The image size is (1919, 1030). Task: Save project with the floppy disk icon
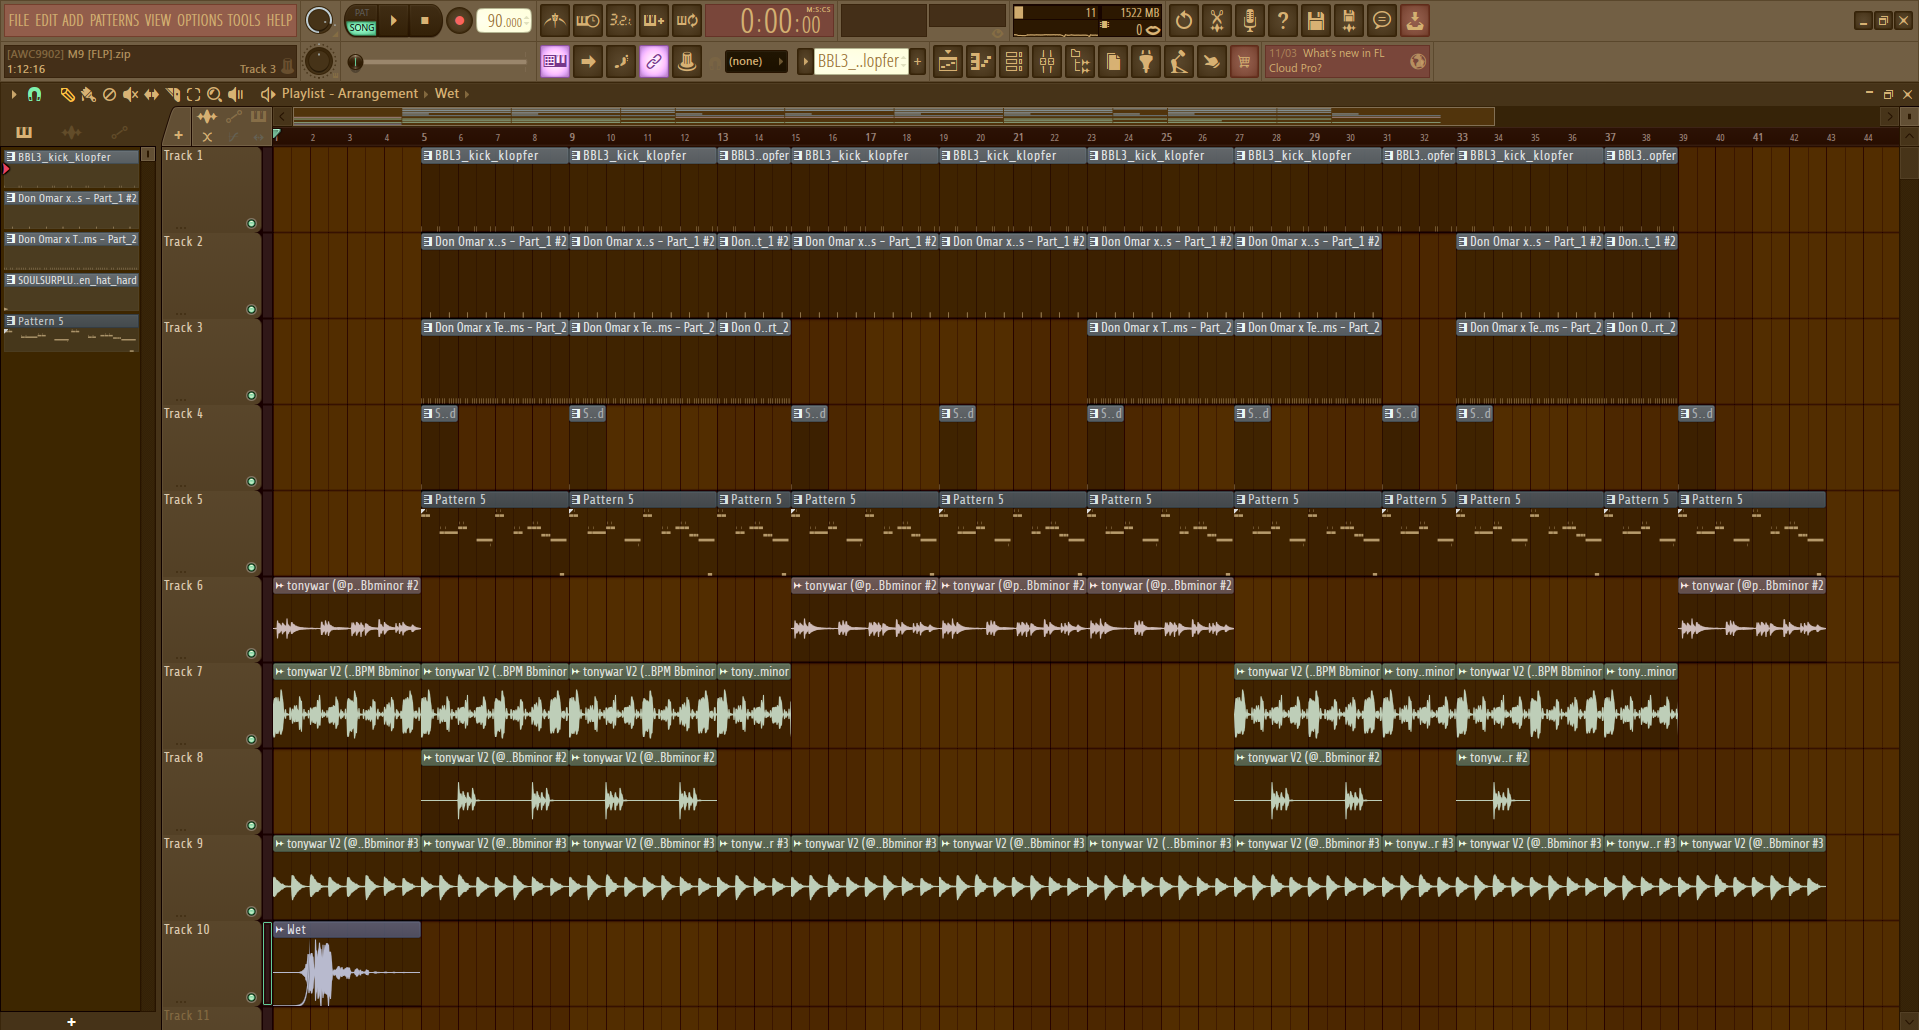click(1316, 20)
